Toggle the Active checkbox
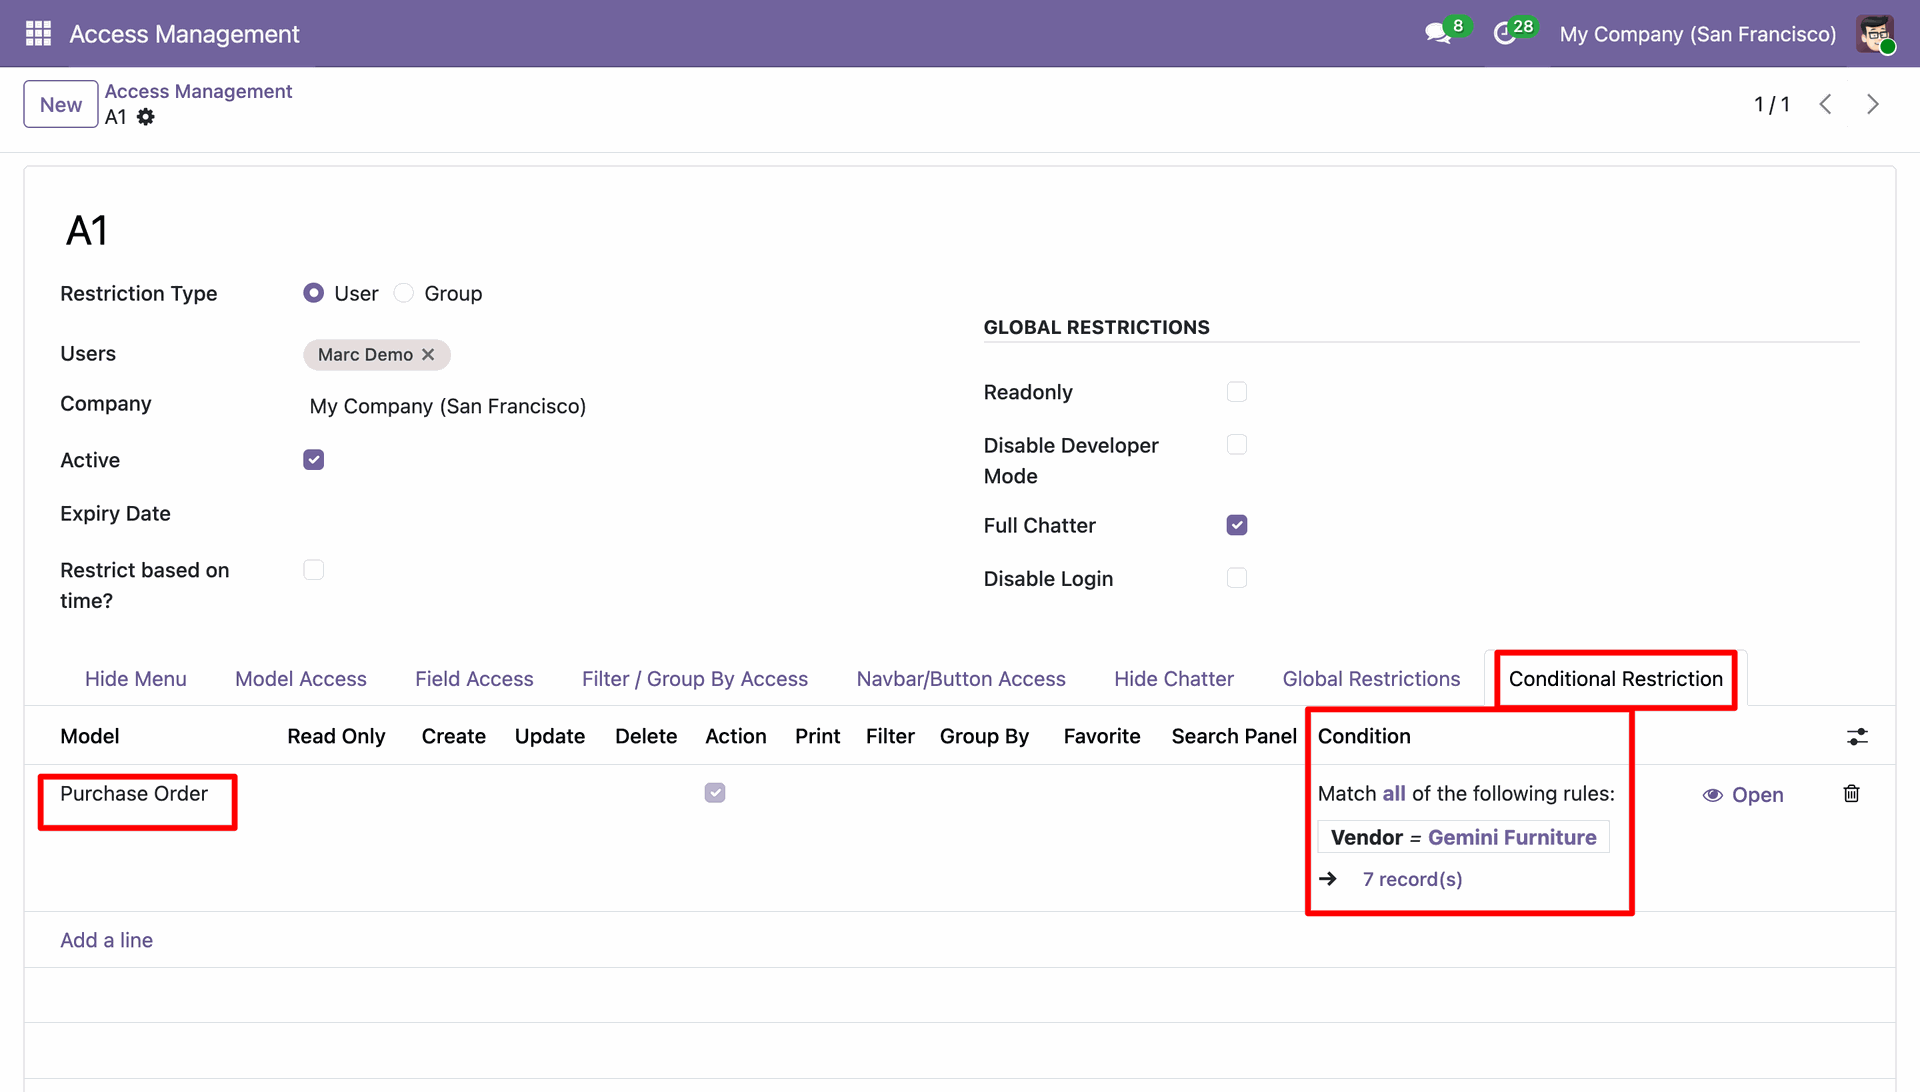This screenshot has width=1920, height=1092. click(314, 460)
